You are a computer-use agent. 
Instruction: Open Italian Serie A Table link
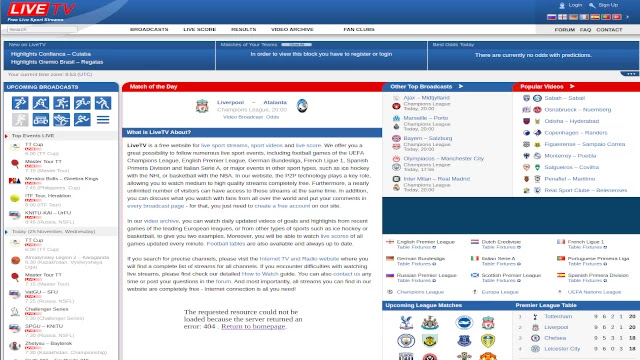[x=487, y=264]
